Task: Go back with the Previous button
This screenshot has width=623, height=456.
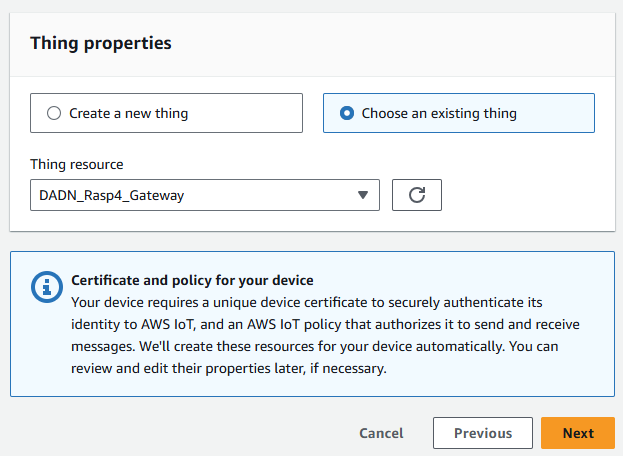Action: click(x=483, y=433)
